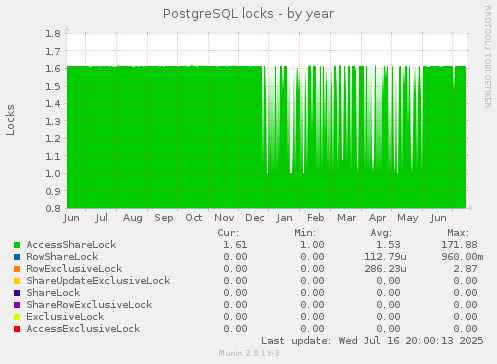497x364 pixels.
Task: Select the AccessShareLock legend label
Action: (71, 245)
